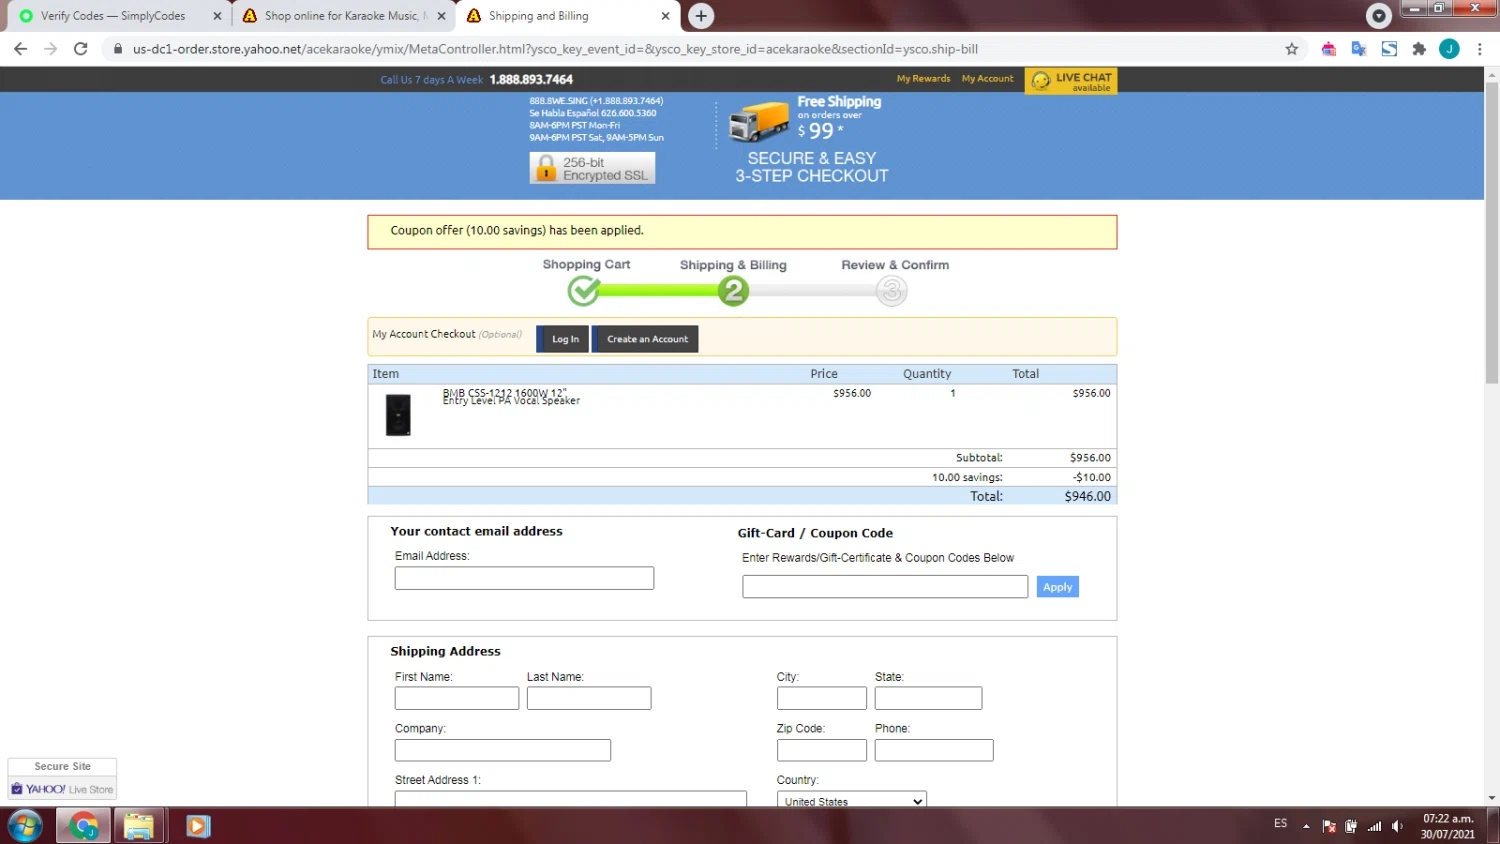Click the 256-bit Encrypted SSL badge
1500x844 pixels.
pos(592,168)
